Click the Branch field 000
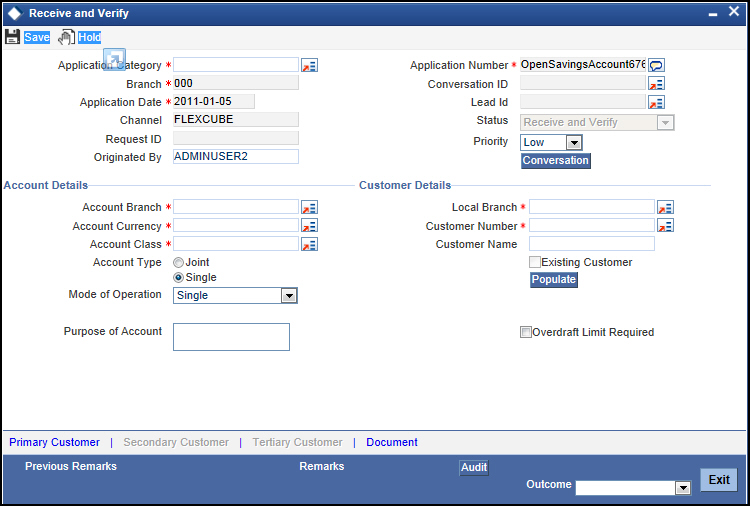 [236, 83]
